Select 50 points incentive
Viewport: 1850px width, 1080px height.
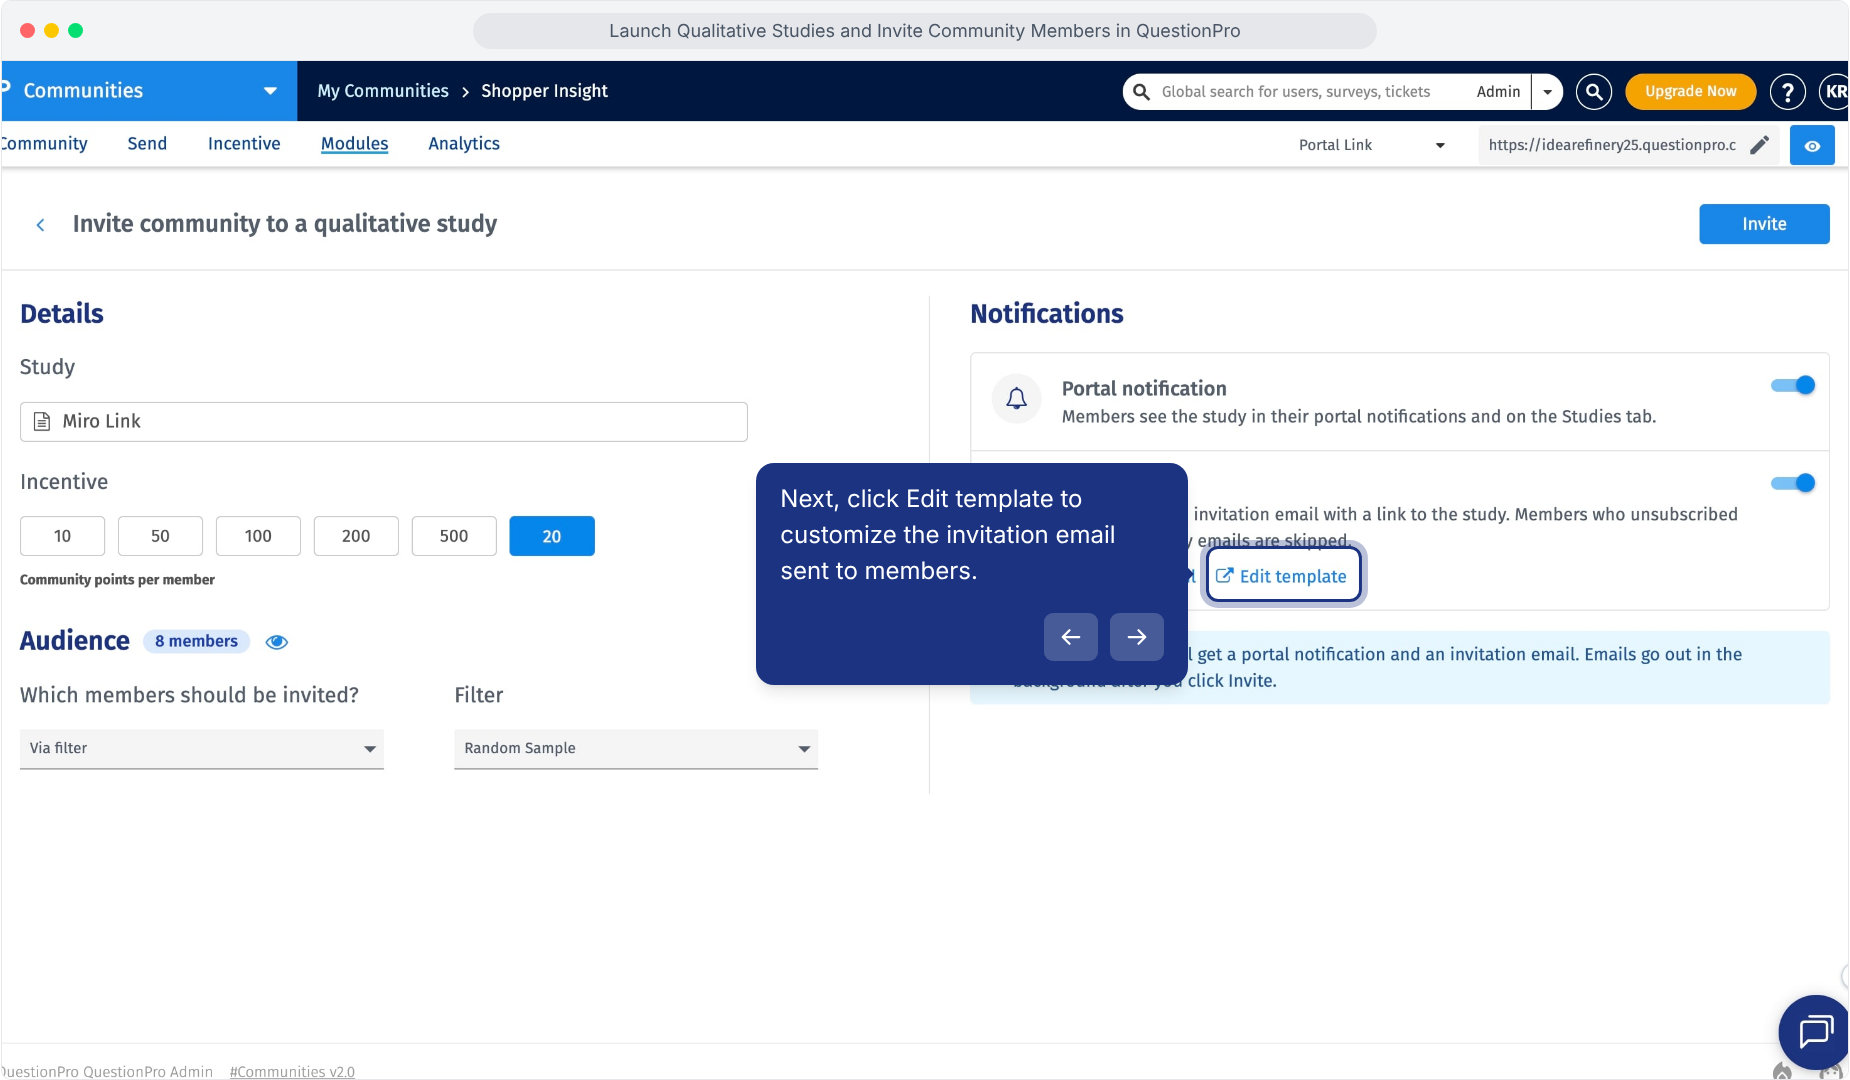pyautogui.click(x=160, y=536)
